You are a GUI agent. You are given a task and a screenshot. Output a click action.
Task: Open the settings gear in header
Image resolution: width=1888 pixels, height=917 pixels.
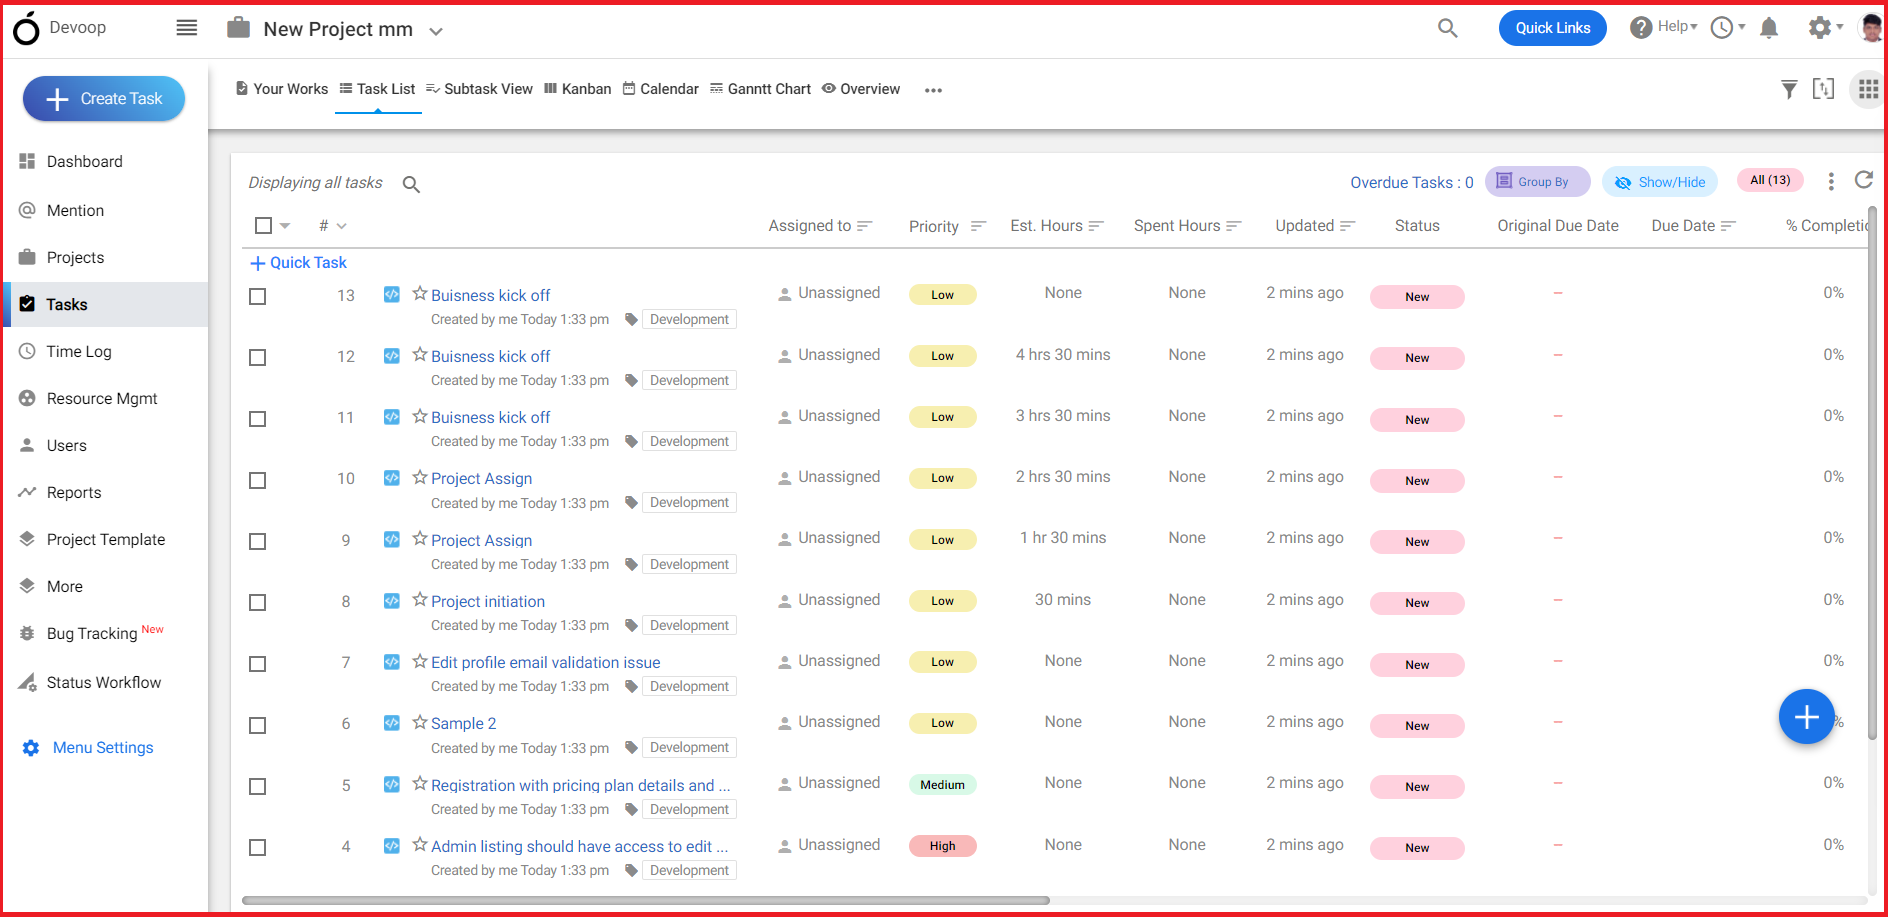click(x=1820, y=28)
